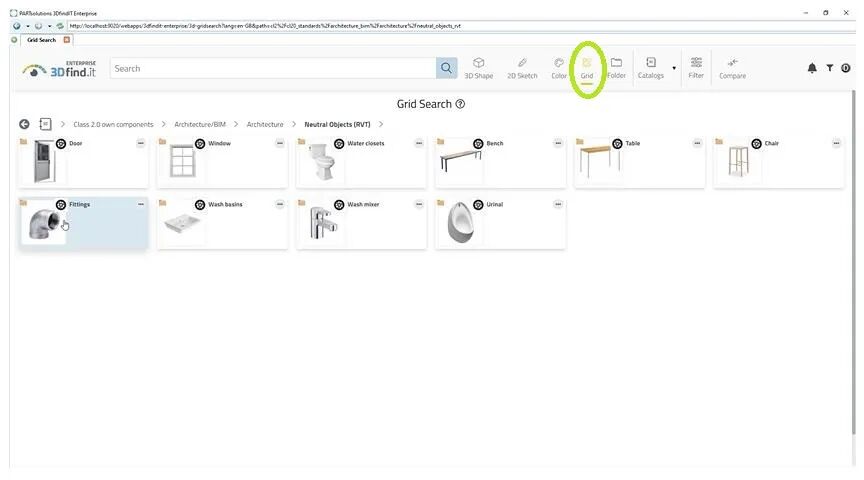Click the info icon at top right
Screen dimensions: 864x480
[x=846, y=68]
